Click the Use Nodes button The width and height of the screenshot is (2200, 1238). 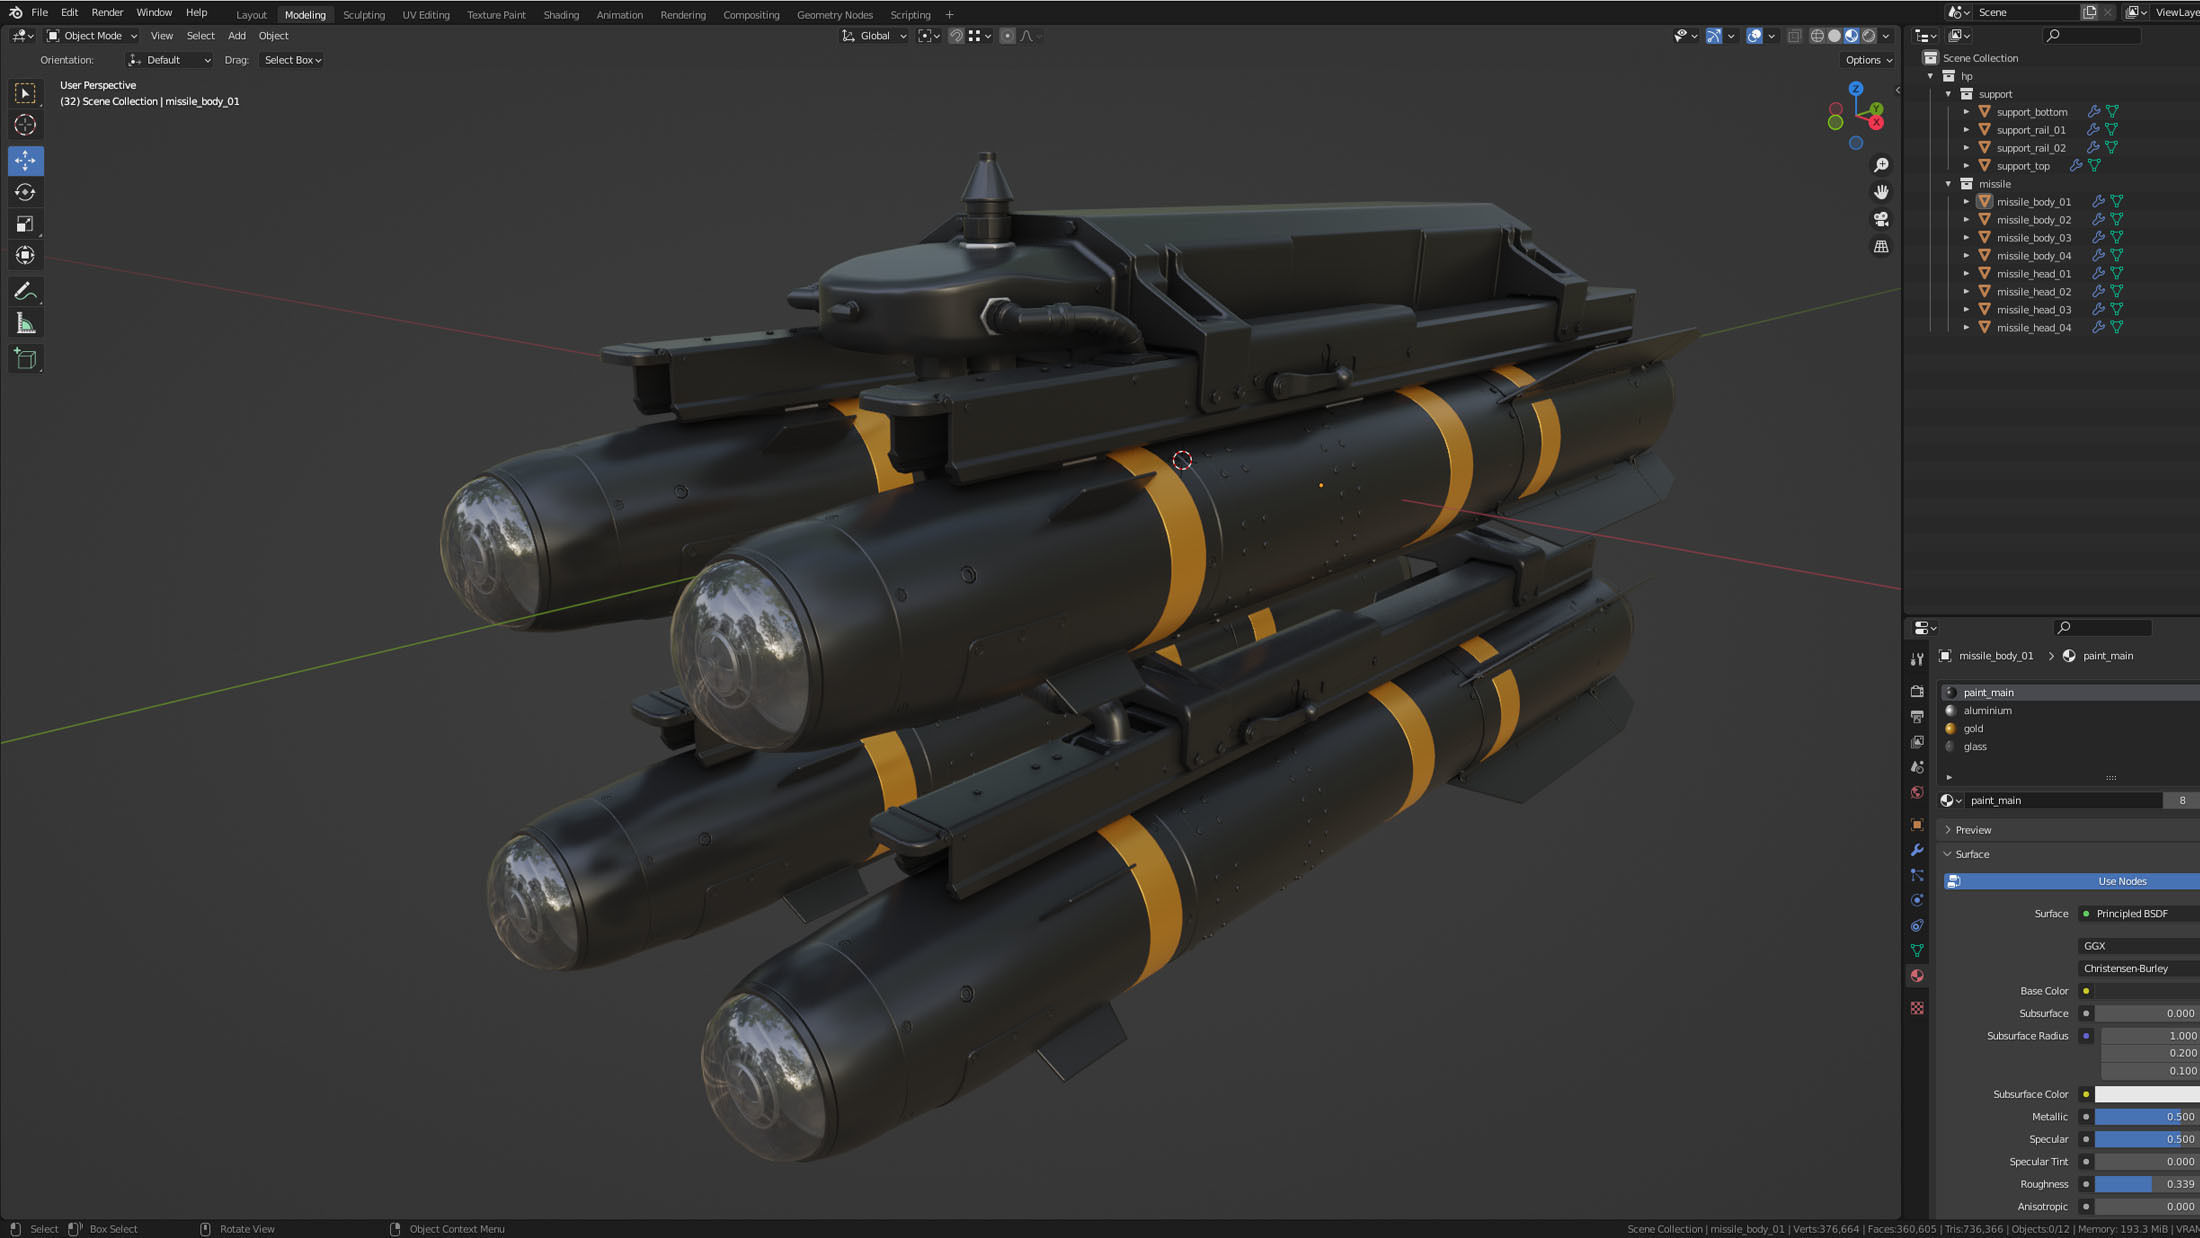click(2071, 881)
